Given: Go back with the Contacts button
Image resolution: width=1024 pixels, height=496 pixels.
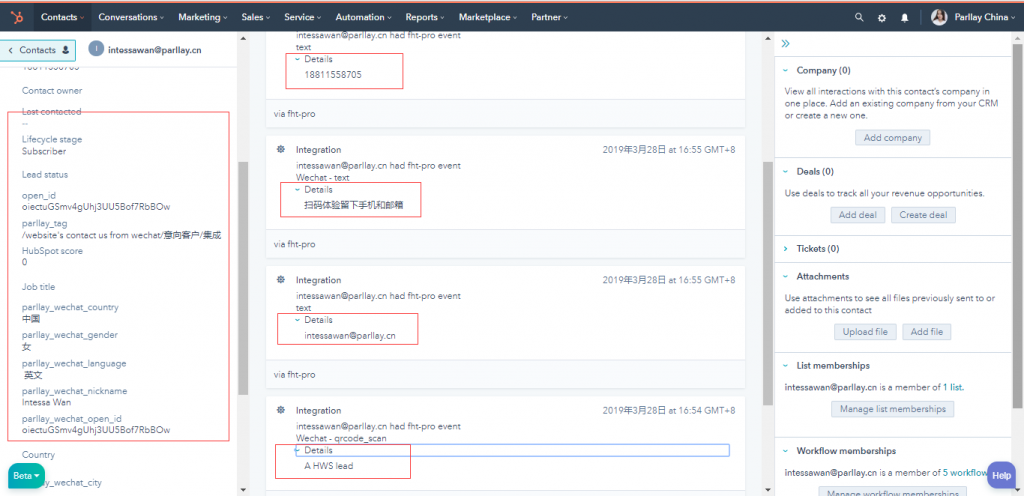Looking at the screenshot, I should [x=39, y=50].
